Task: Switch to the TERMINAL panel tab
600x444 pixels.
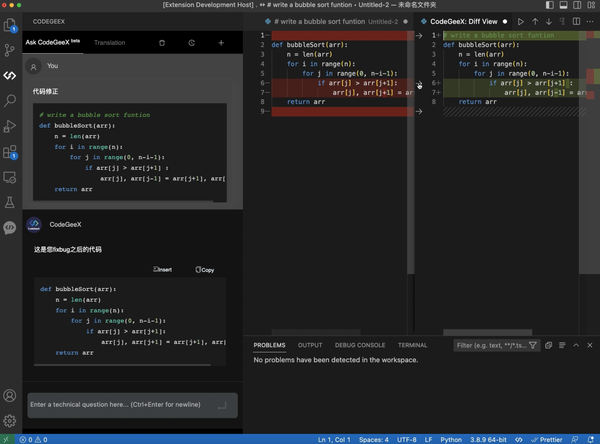Action: [x=412, y=345]
